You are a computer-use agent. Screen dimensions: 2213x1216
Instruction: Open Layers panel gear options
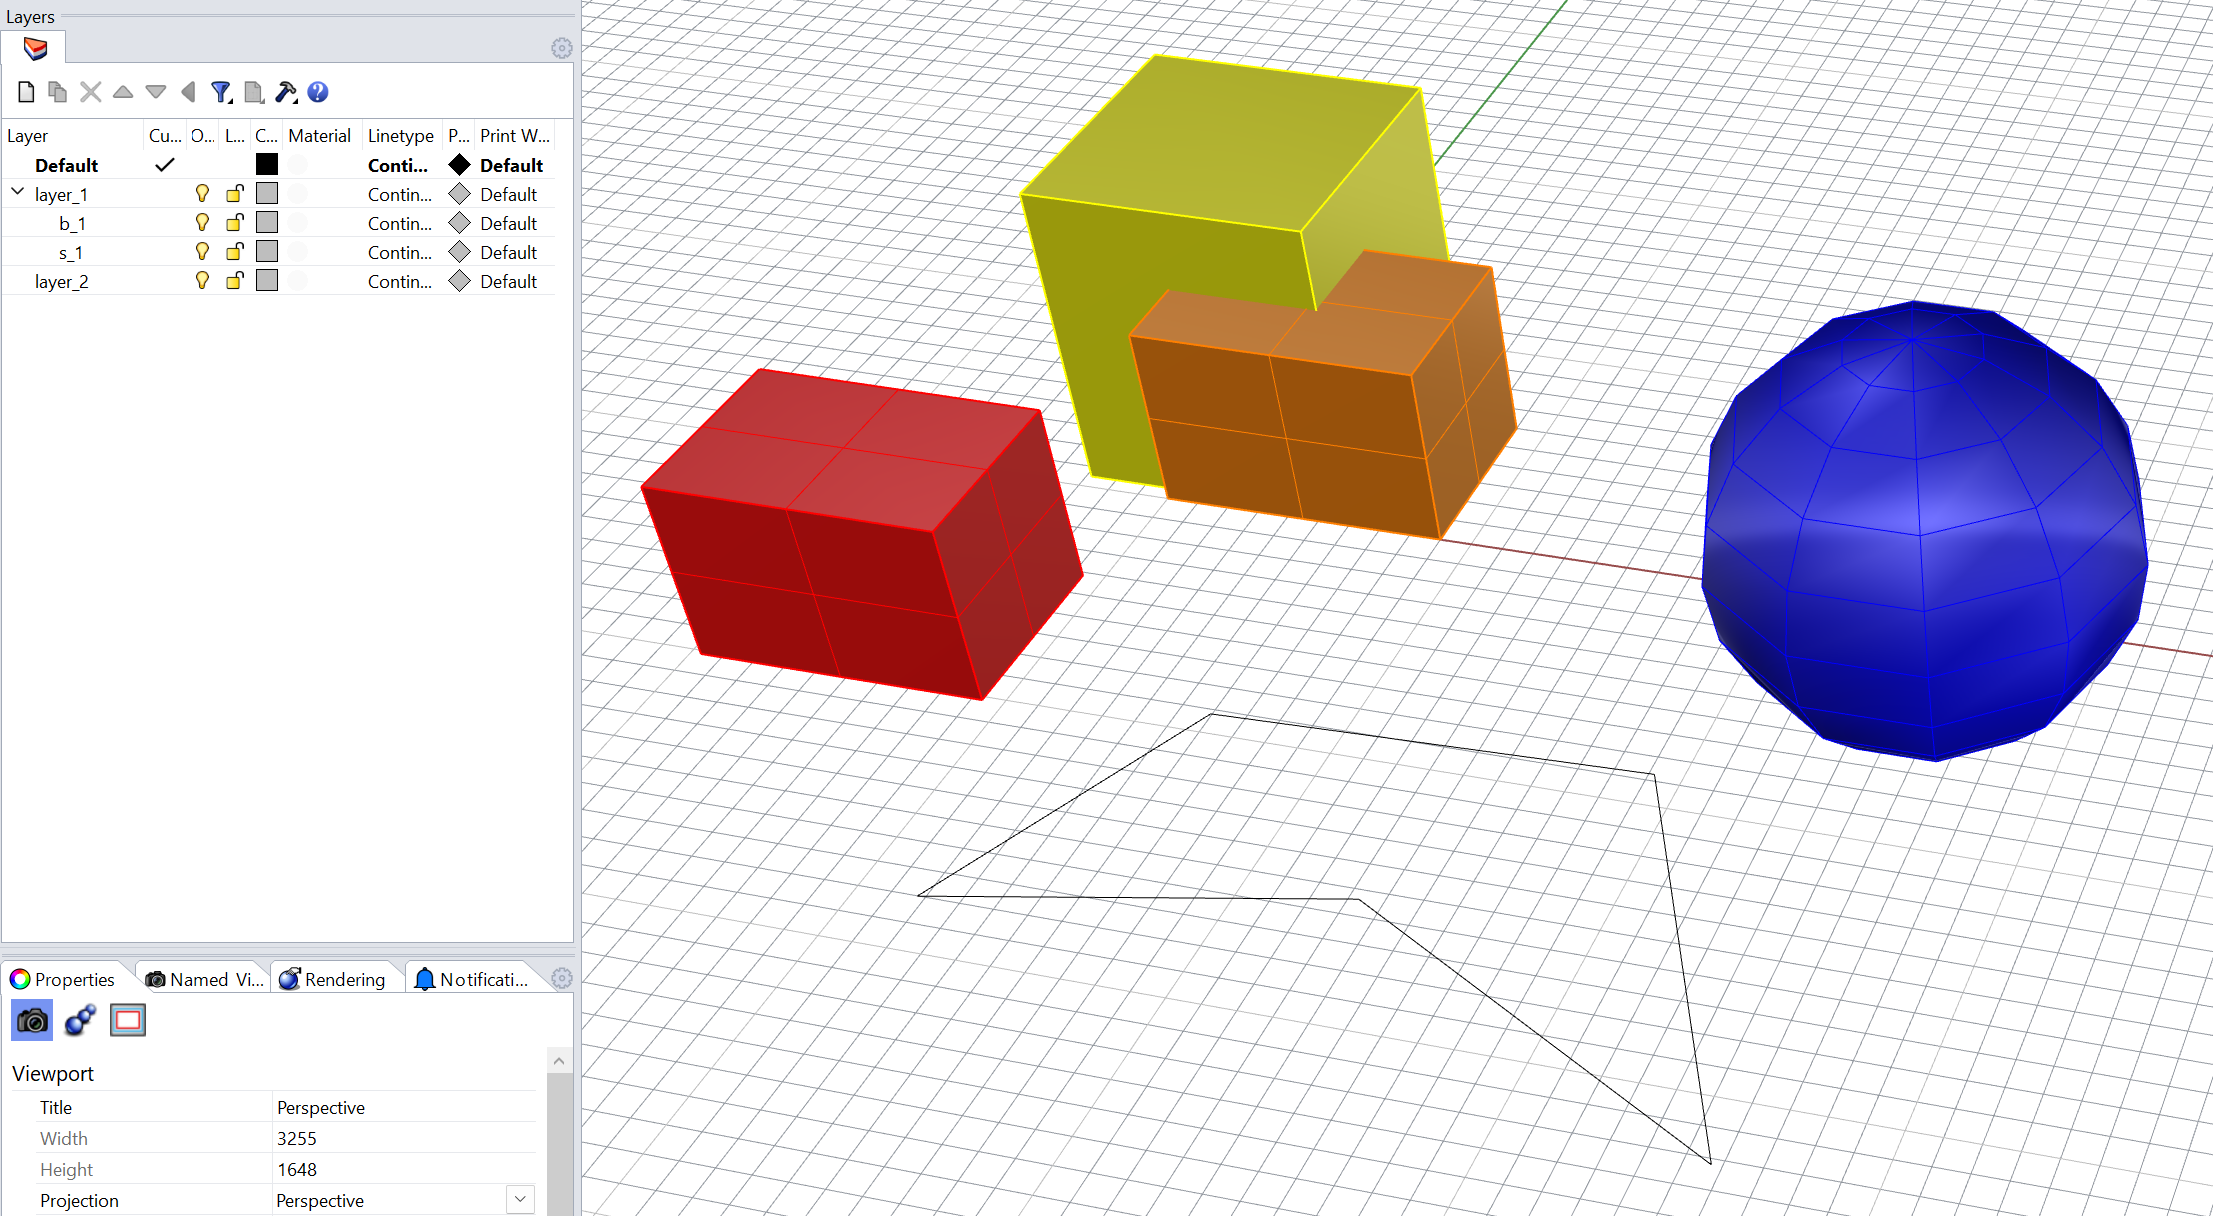click(562, 48)
